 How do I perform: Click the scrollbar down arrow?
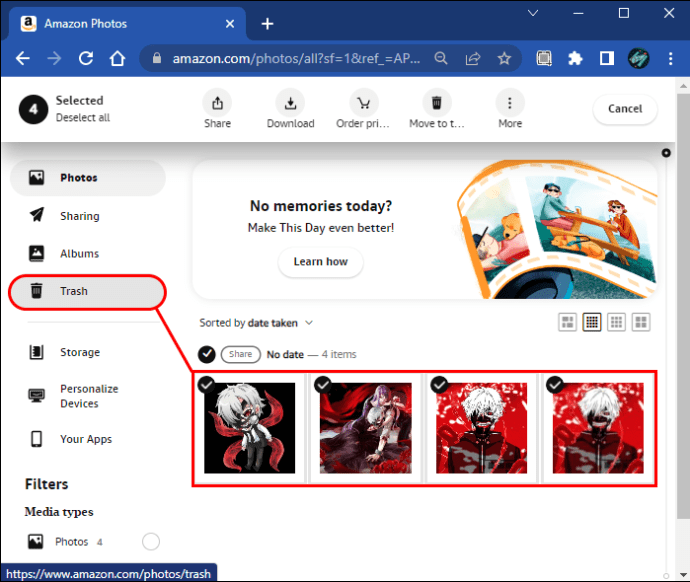point(683,575)
